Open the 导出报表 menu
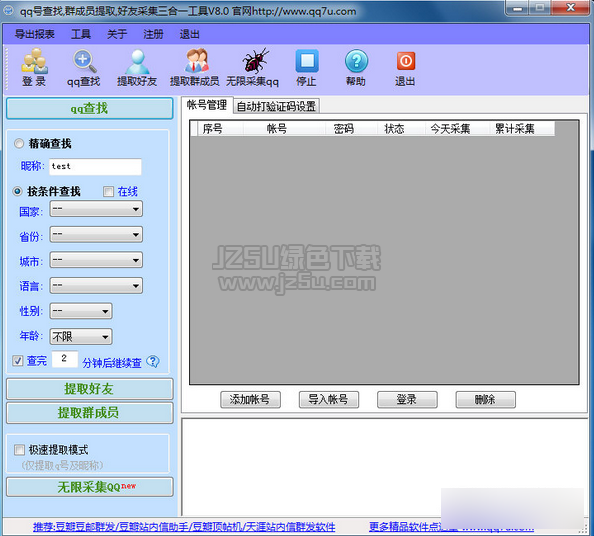Screen dimensions: 594x536 click(x=34, y=34)
